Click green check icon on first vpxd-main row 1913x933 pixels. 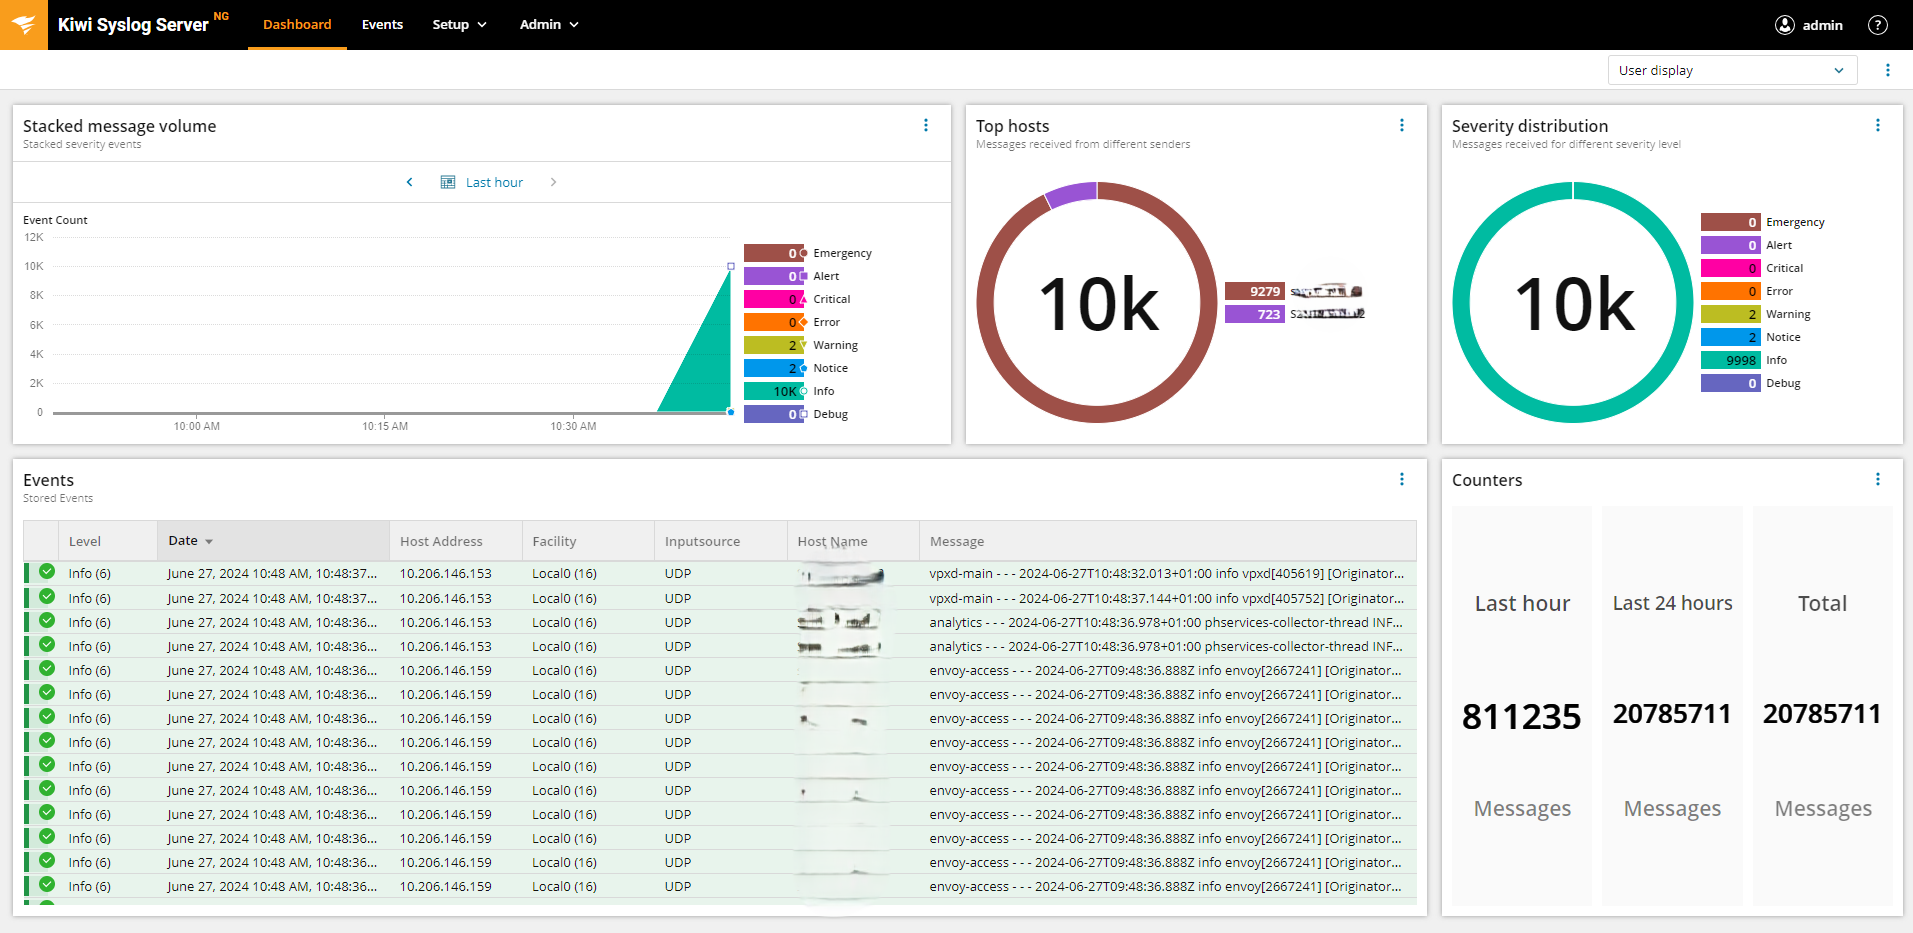pyautogui.click(x=47, y=572)
